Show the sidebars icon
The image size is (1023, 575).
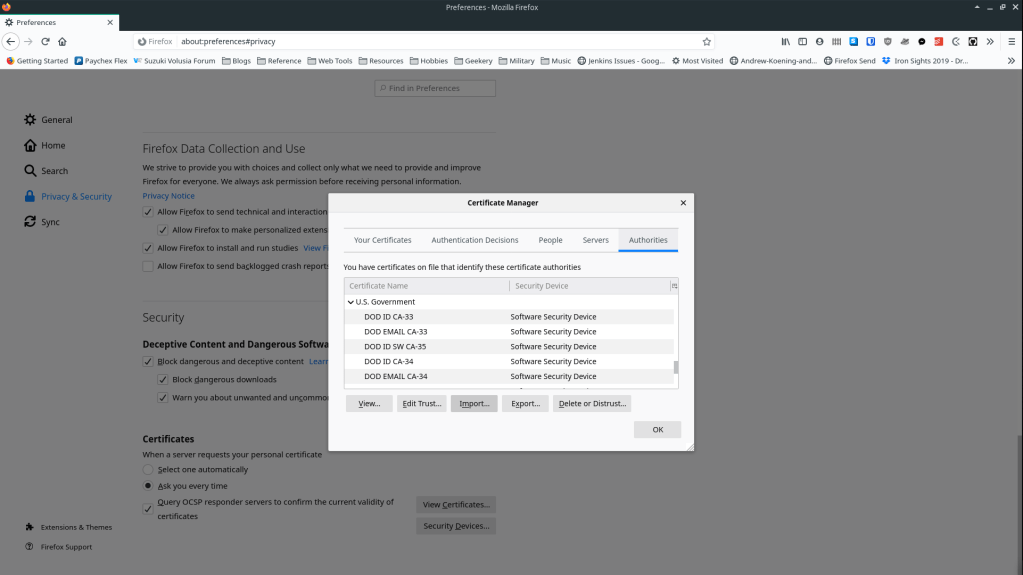[802, 41]
